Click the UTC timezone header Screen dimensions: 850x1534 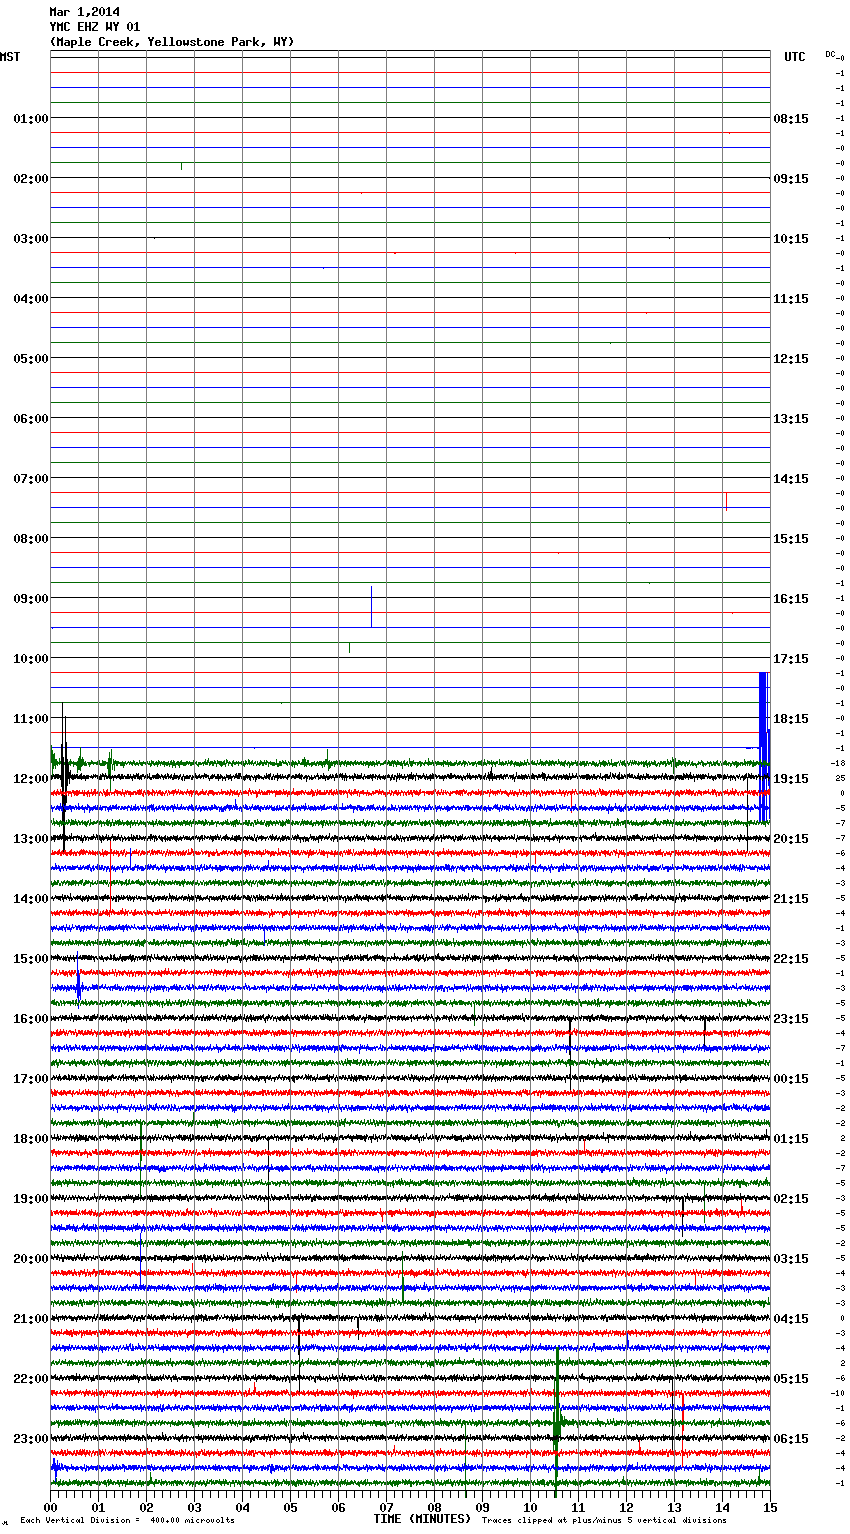(794, 57)
